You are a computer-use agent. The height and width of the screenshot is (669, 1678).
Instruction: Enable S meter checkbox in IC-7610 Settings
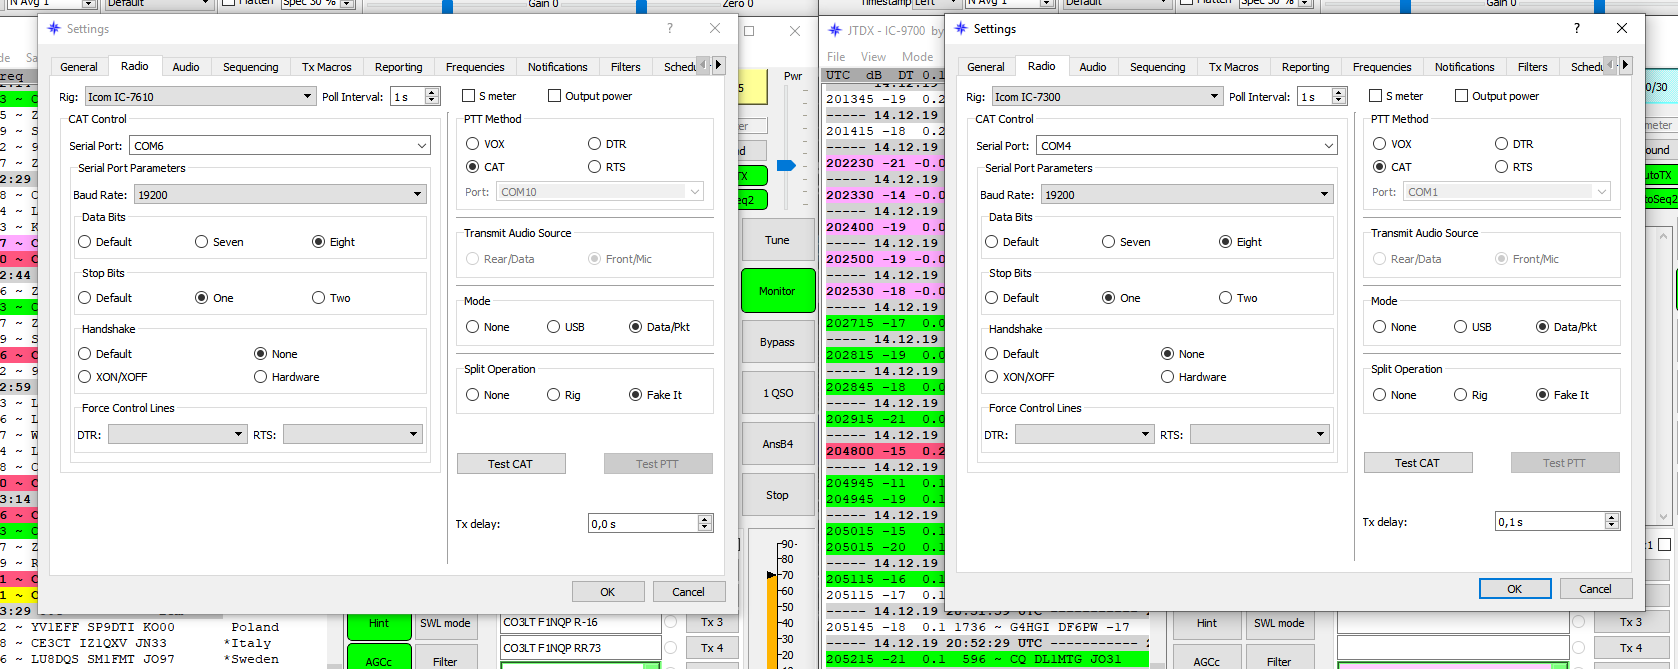[x=468, y=96]
